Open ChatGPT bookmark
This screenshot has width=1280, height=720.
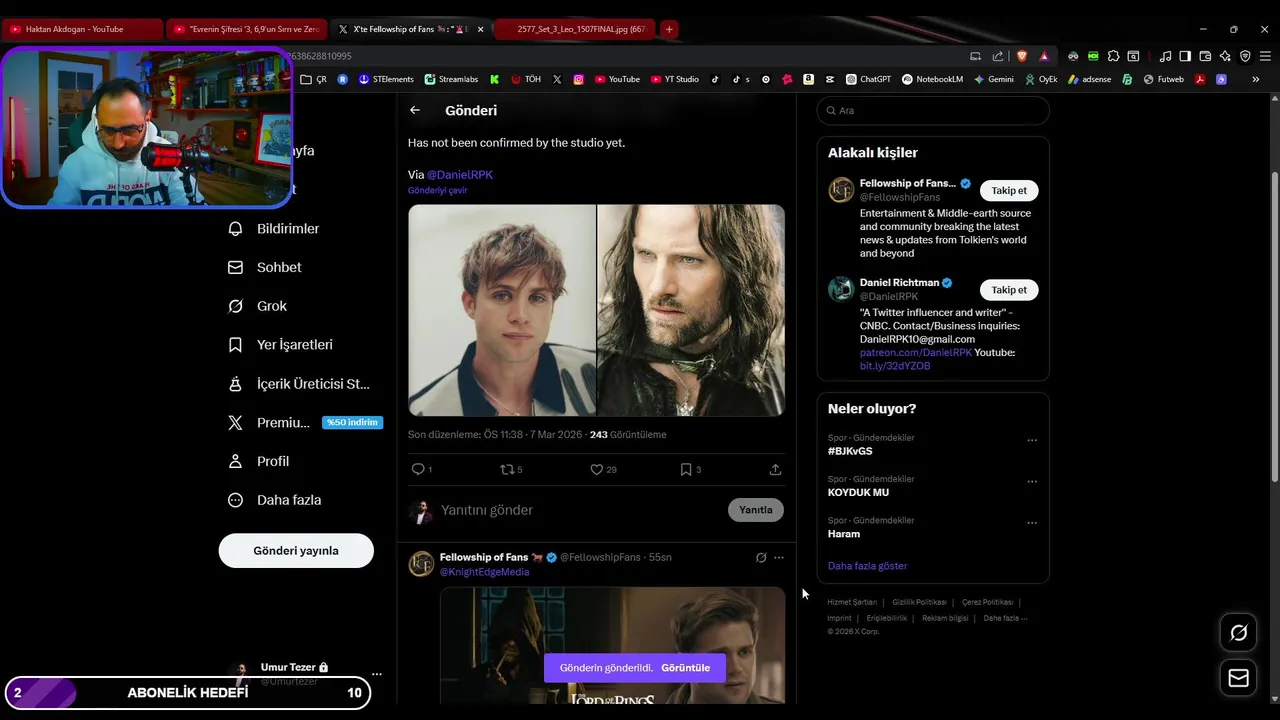868,79
